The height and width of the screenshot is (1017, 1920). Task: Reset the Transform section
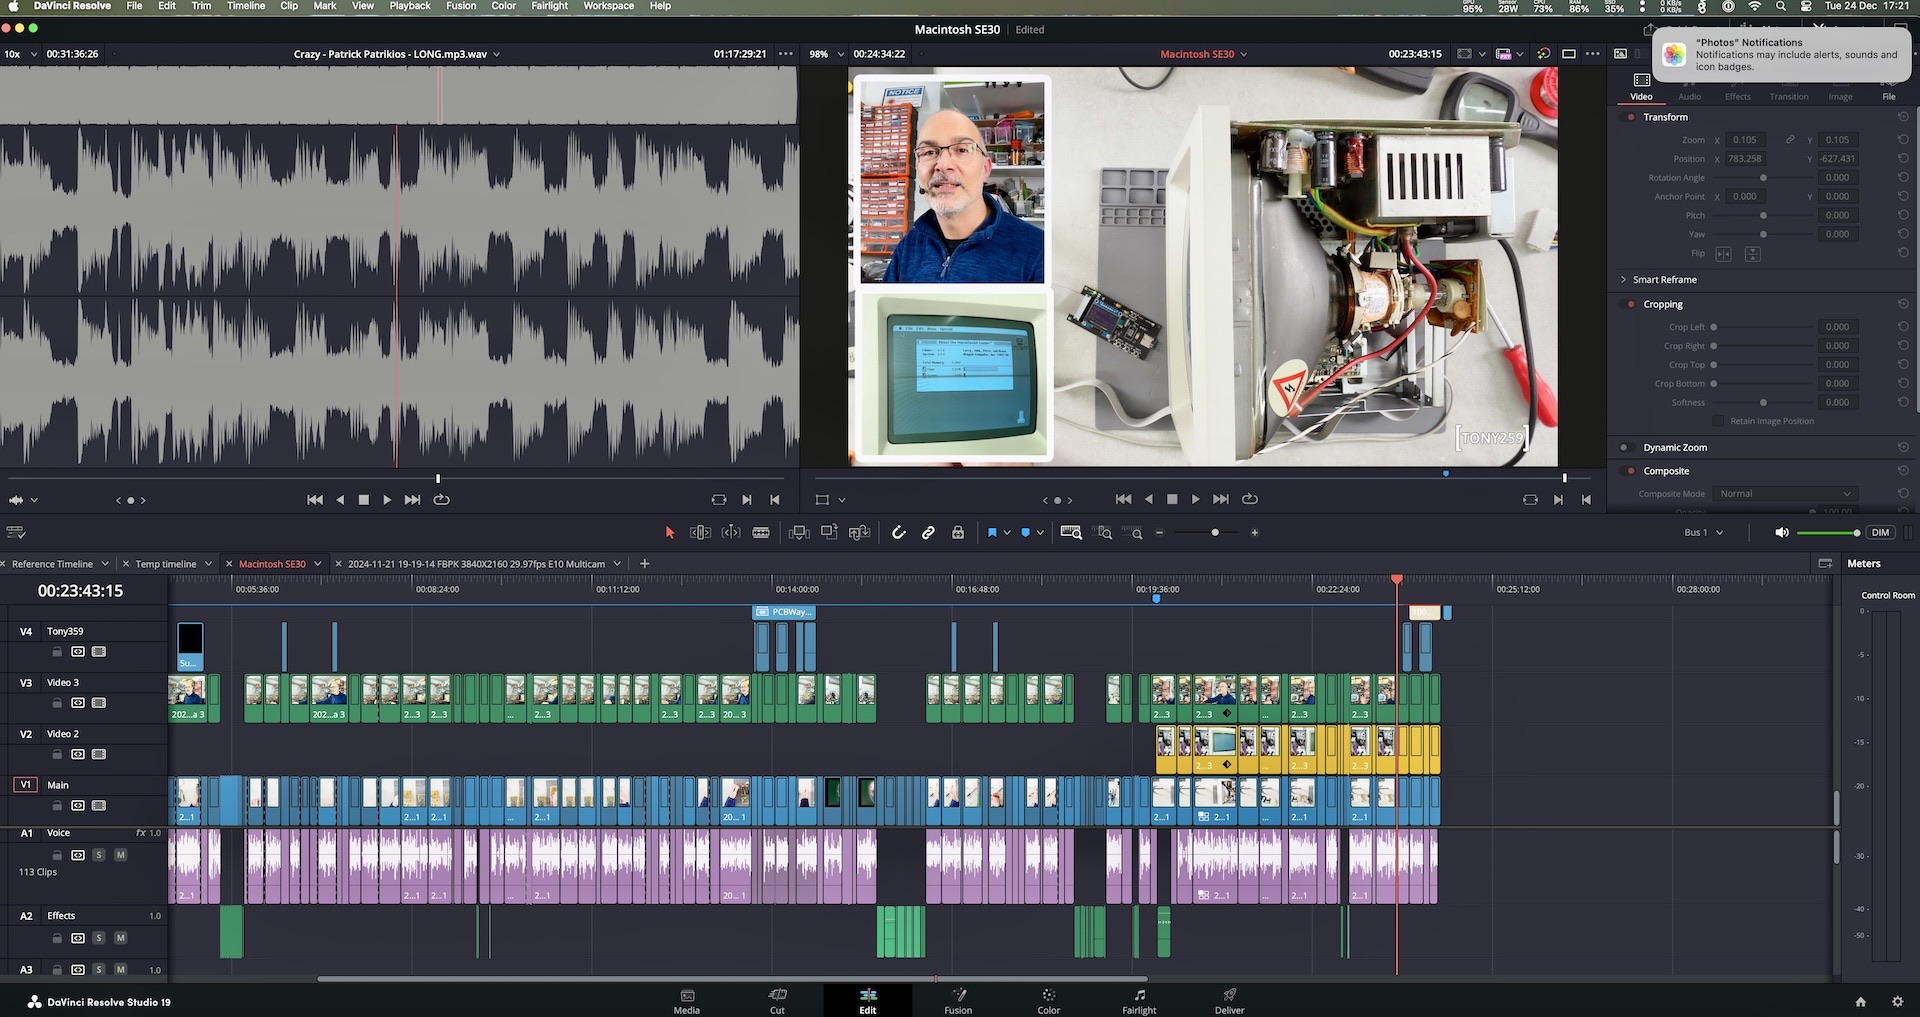click(x=1903, y=117)
